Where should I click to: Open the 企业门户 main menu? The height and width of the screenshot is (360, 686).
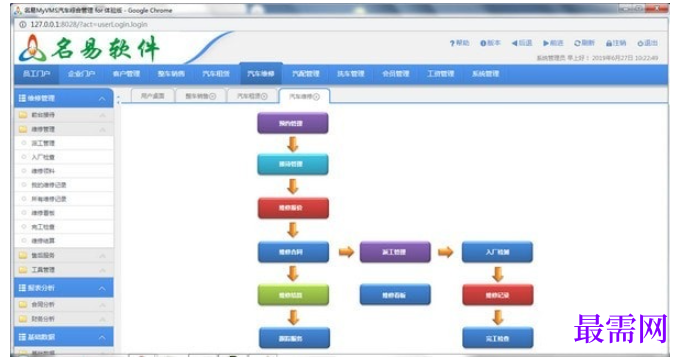(81, 74)
